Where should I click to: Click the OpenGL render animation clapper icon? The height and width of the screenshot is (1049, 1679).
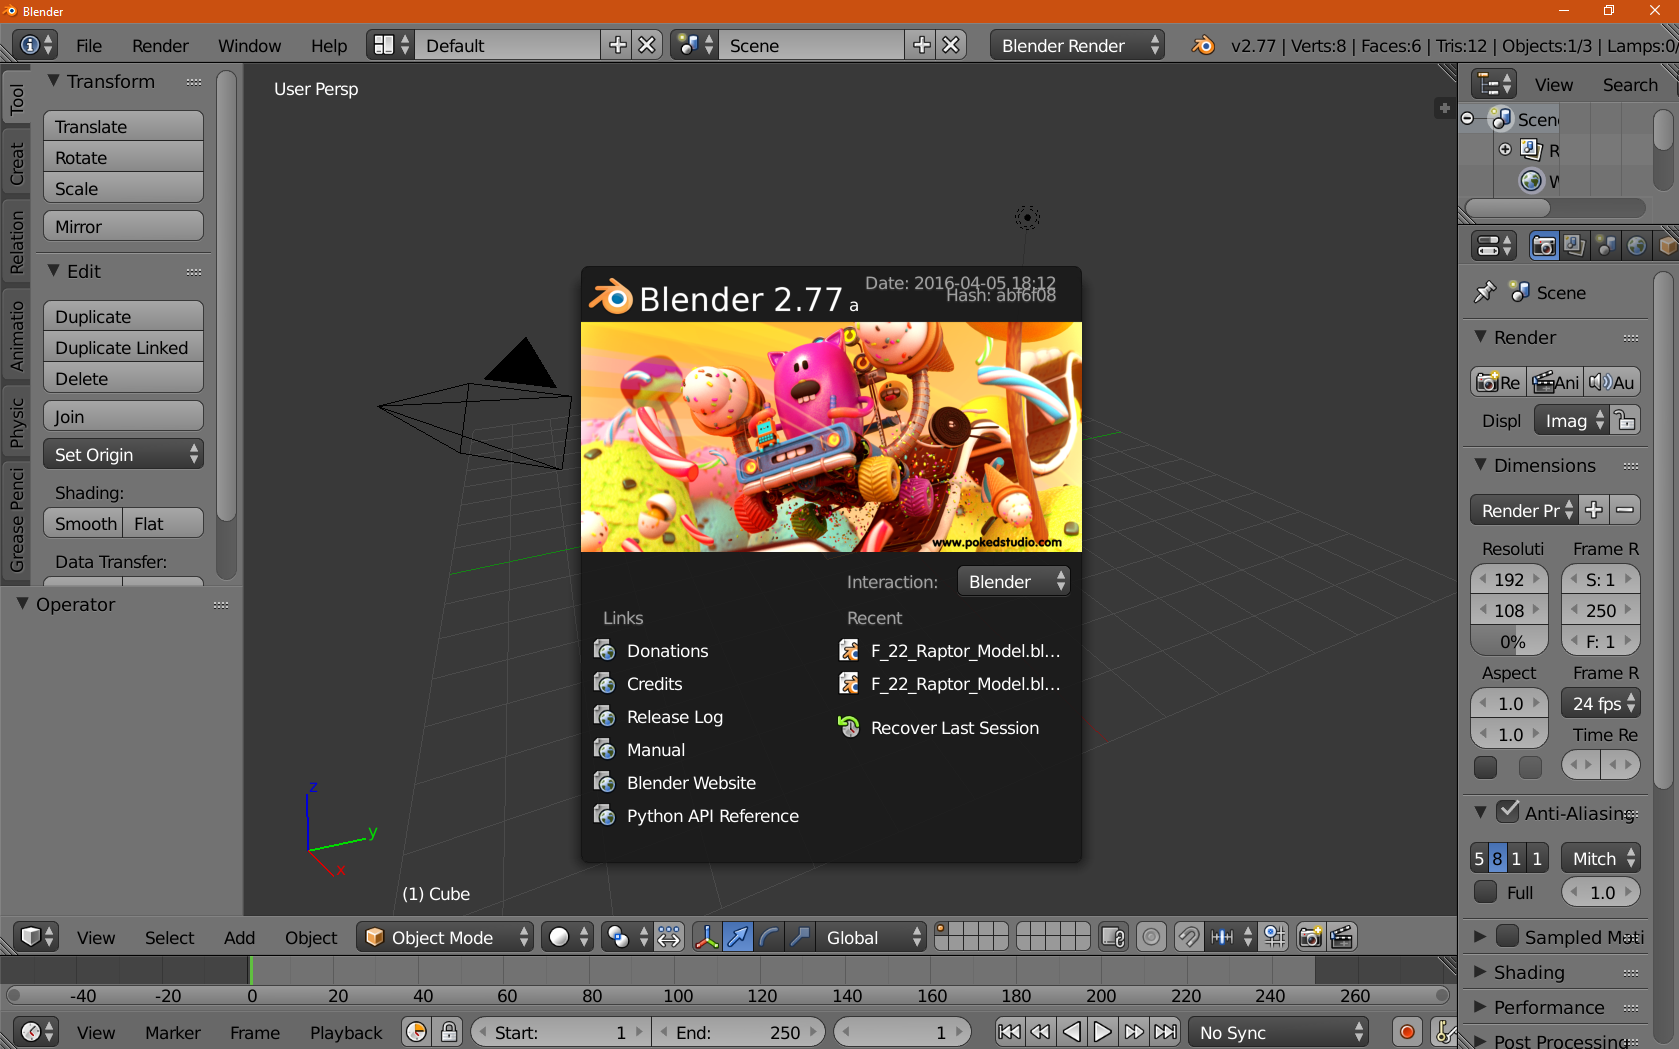(x=1342, y=937)
